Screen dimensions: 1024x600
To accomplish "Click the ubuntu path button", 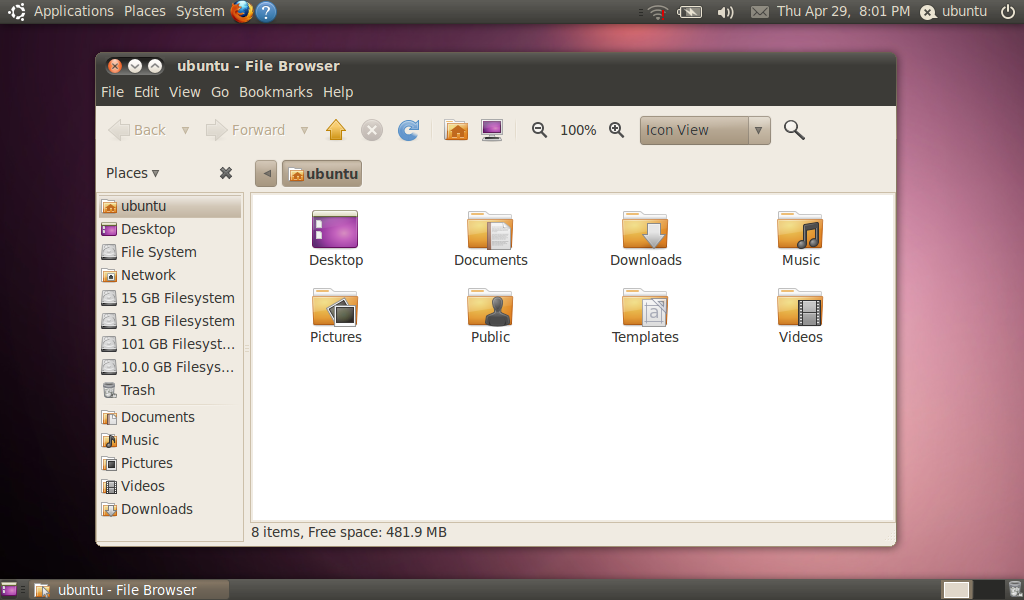I will click(x=322, y=174).
